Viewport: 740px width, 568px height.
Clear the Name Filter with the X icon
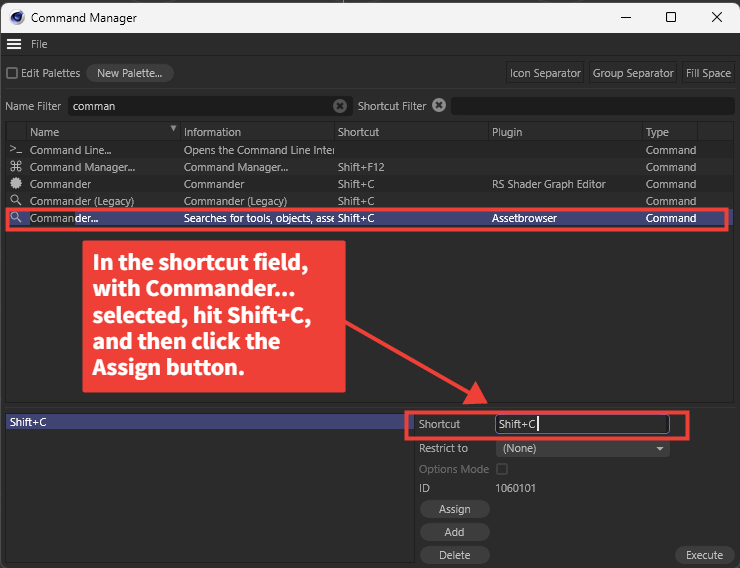pyautogui.click(x=340, y=106)
